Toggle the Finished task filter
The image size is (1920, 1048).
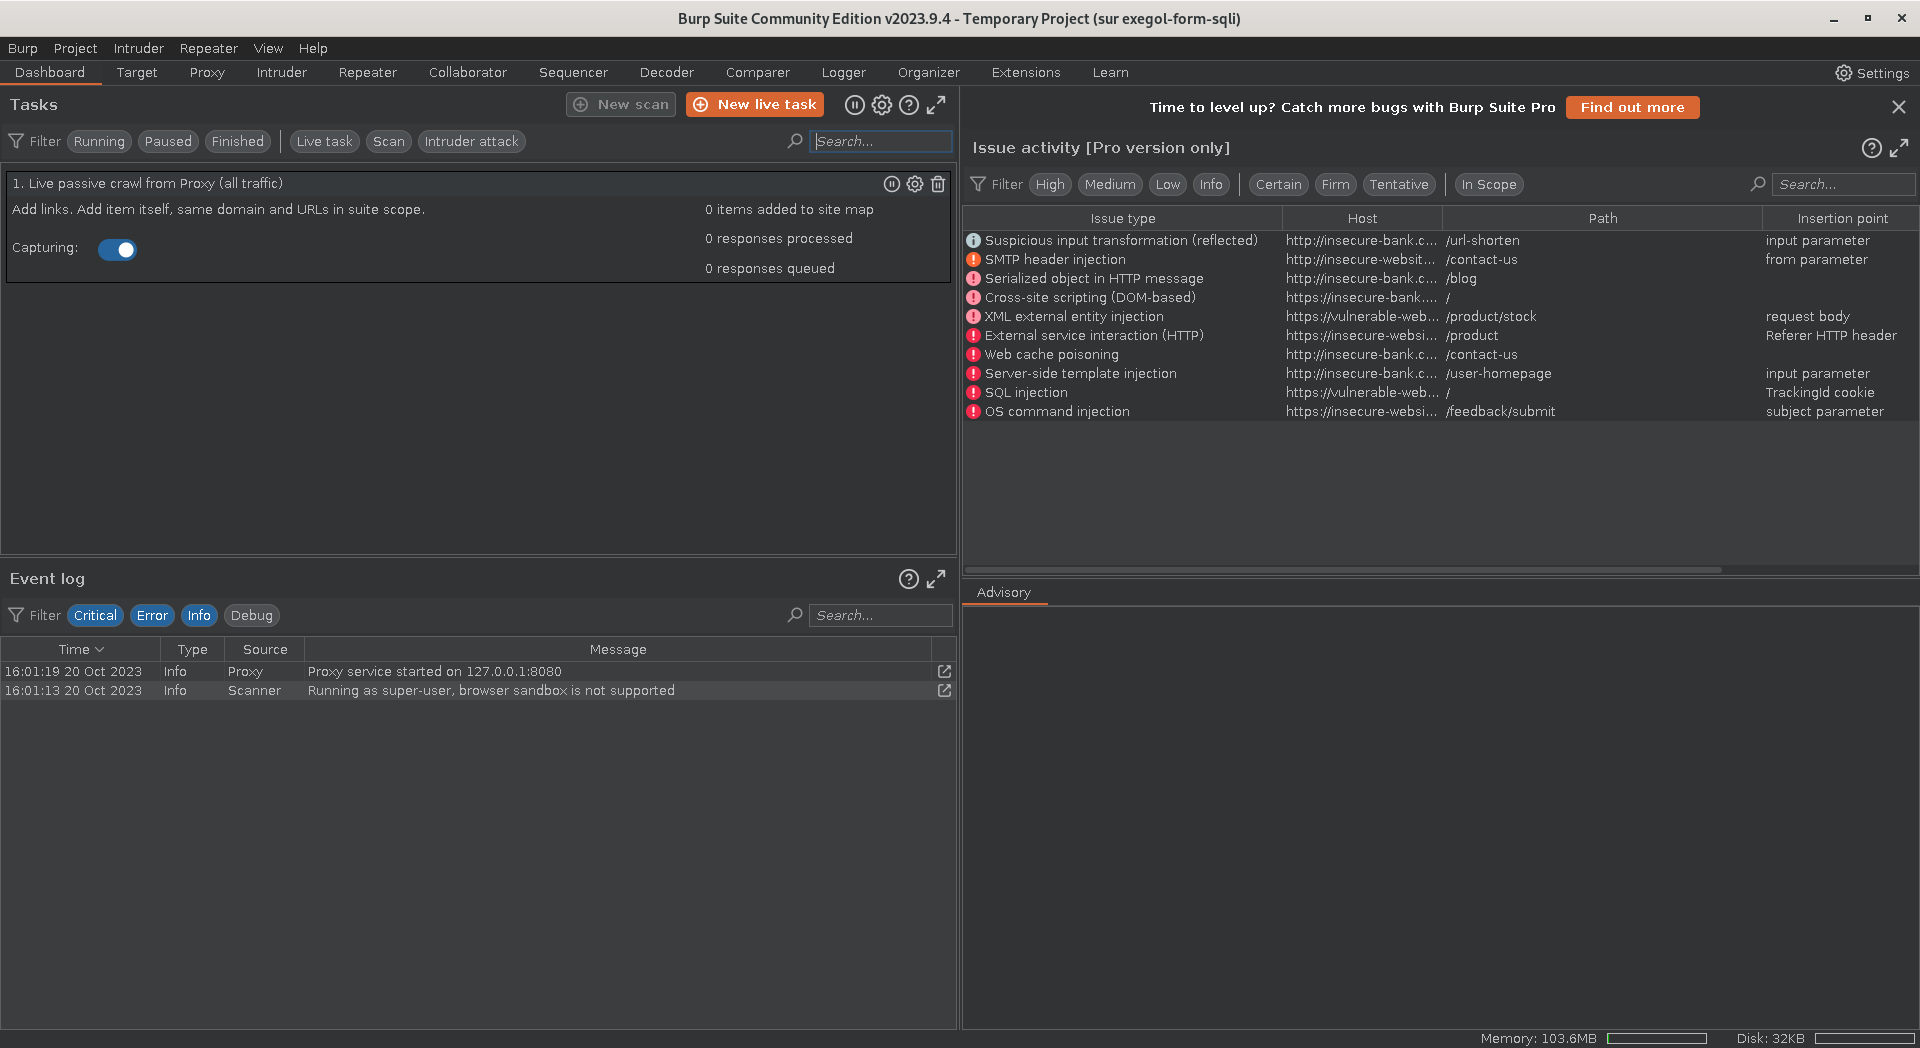pyautogui.click(x=238, y=142)
